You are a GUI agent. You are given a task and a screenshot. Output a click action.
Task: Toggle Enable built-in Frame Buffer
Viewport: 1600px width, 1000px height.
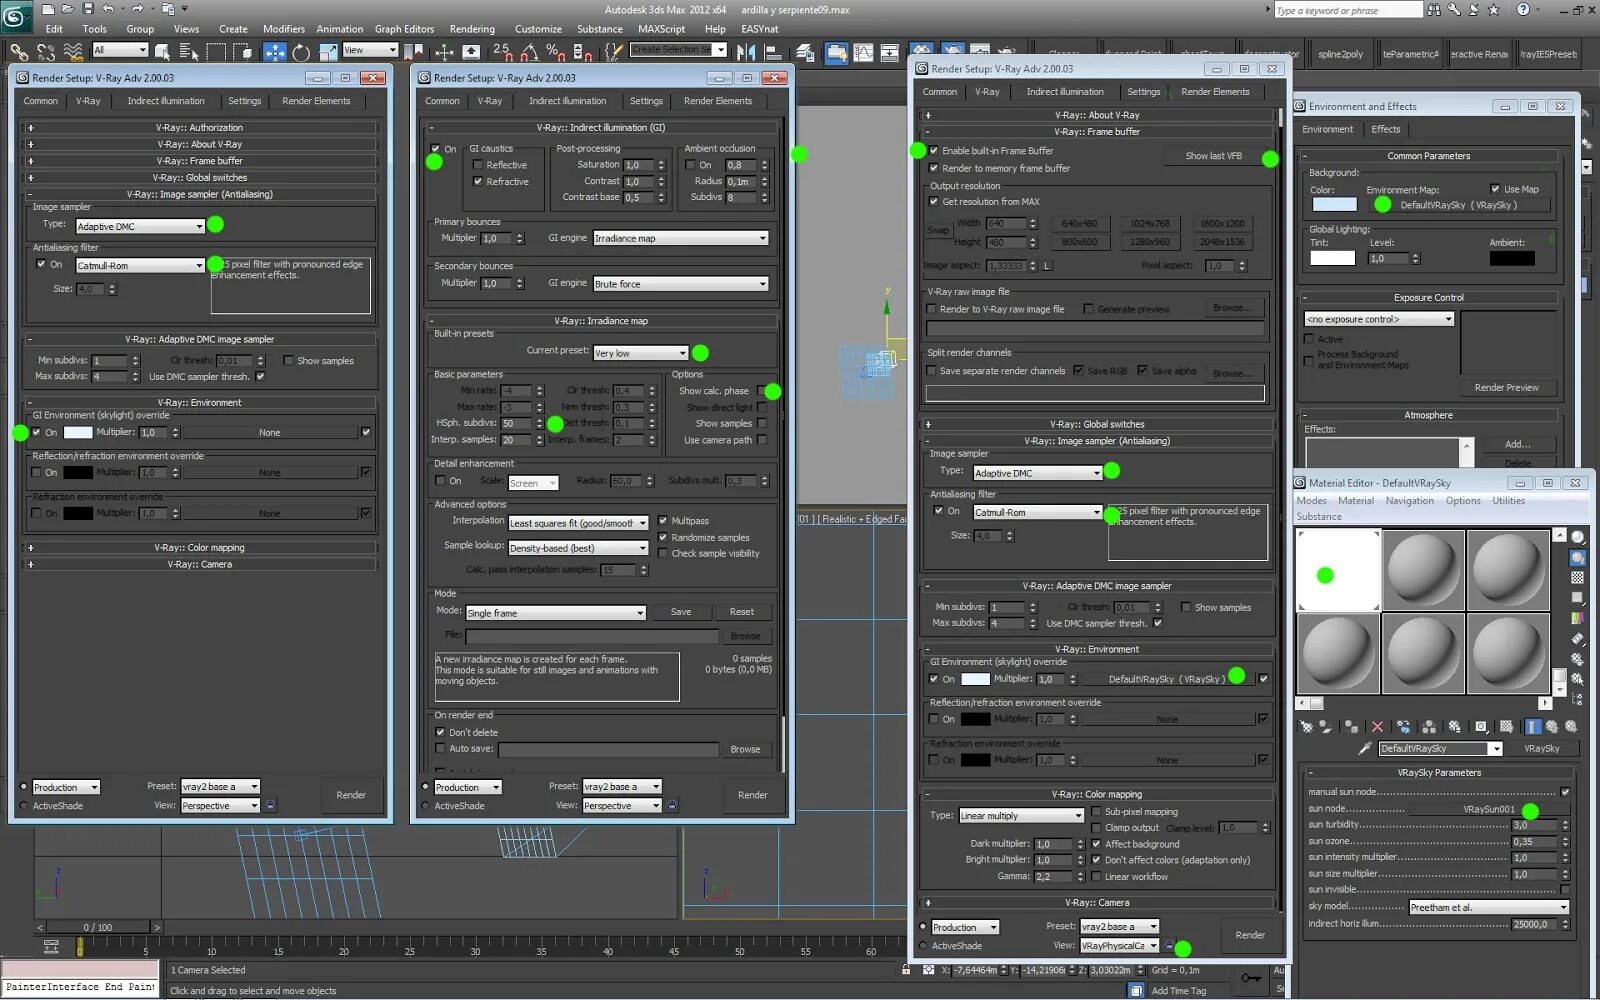coord(934,151)
